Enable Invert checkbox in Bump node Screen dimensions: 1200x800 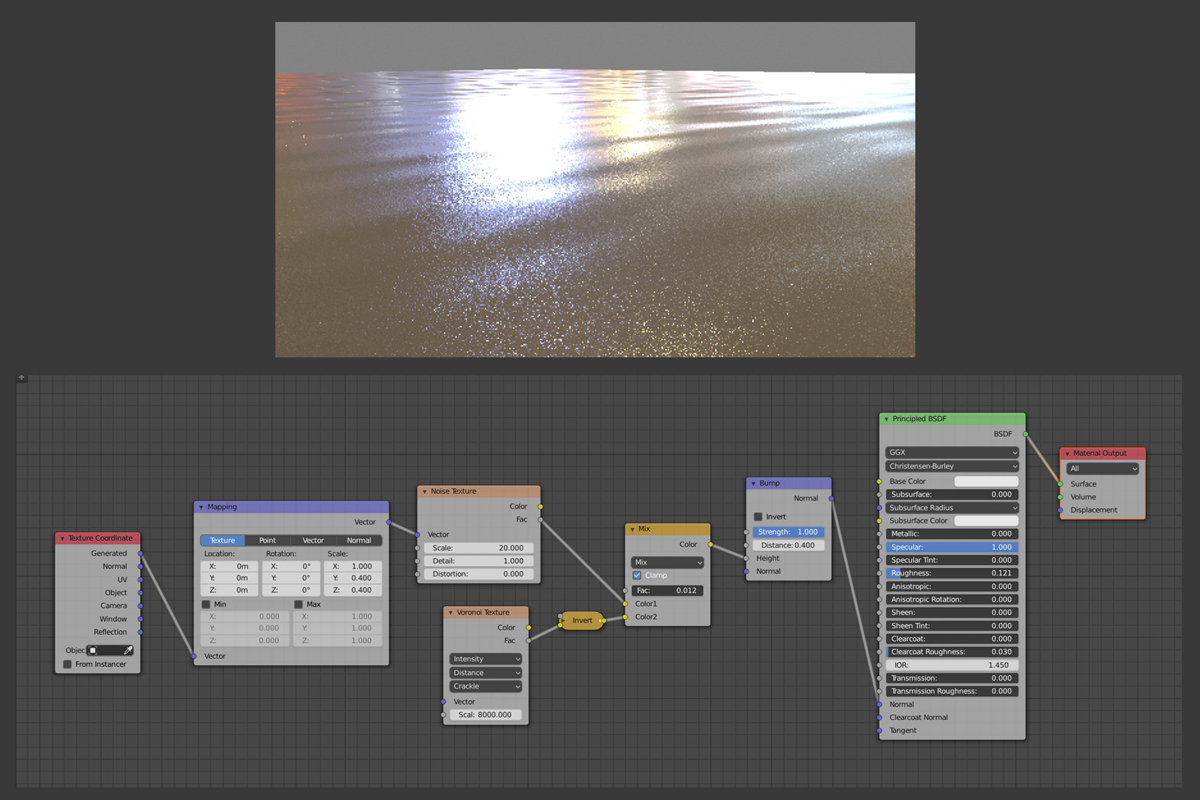(x=758, y=517)
